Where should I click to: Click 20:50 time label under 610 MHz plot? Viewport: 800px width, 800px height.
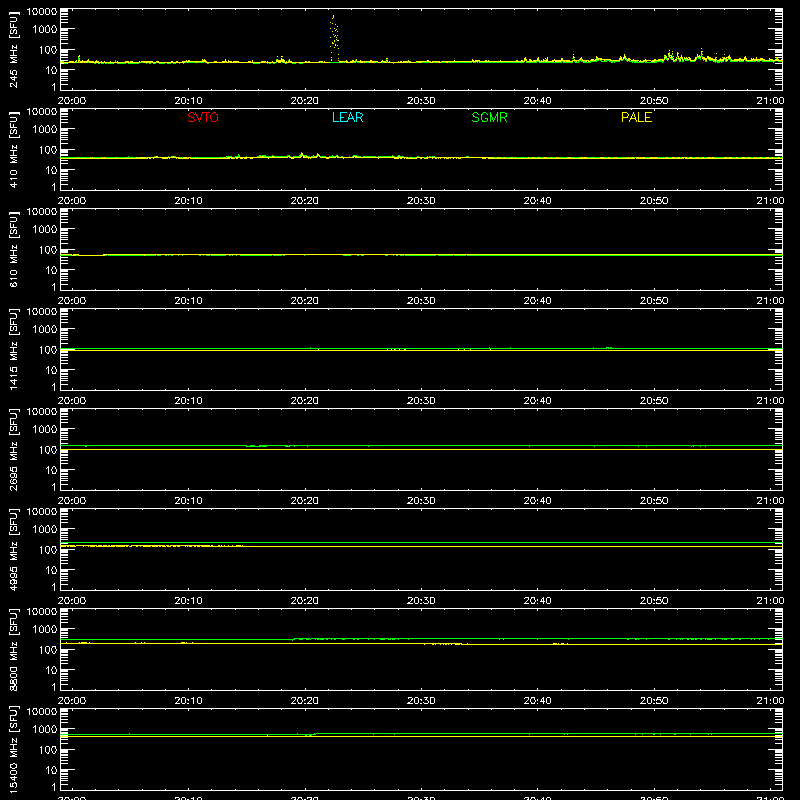654,301
